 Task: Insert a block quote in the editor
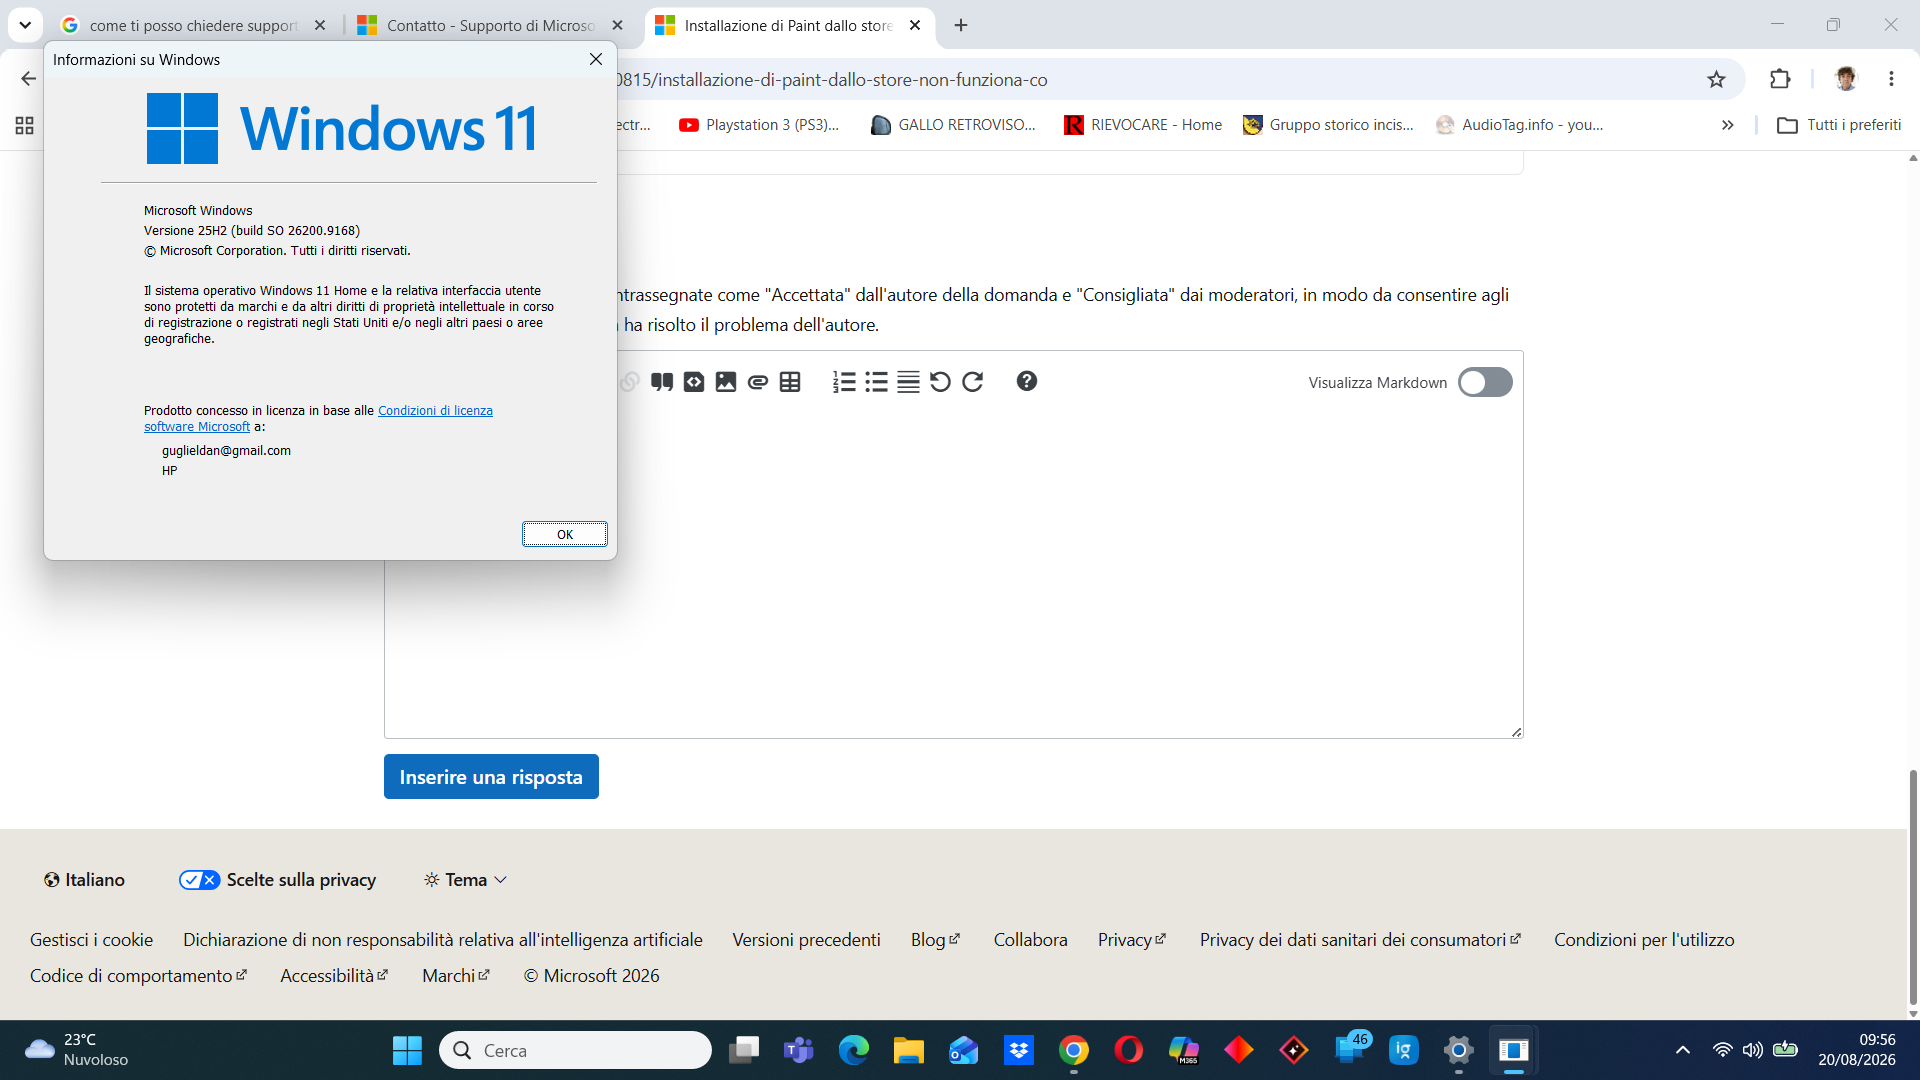point(661,382)
